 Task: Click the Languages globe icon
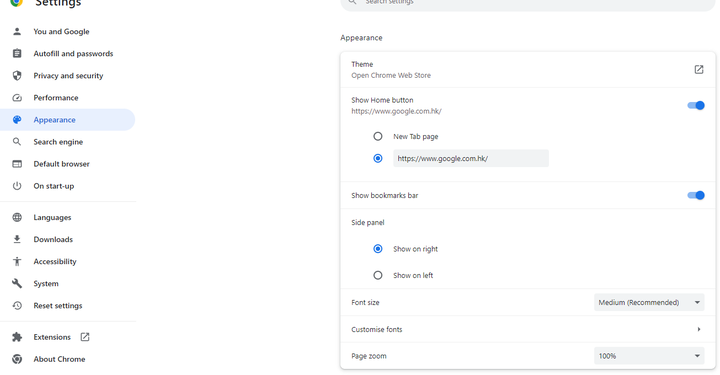coord(17,218)
